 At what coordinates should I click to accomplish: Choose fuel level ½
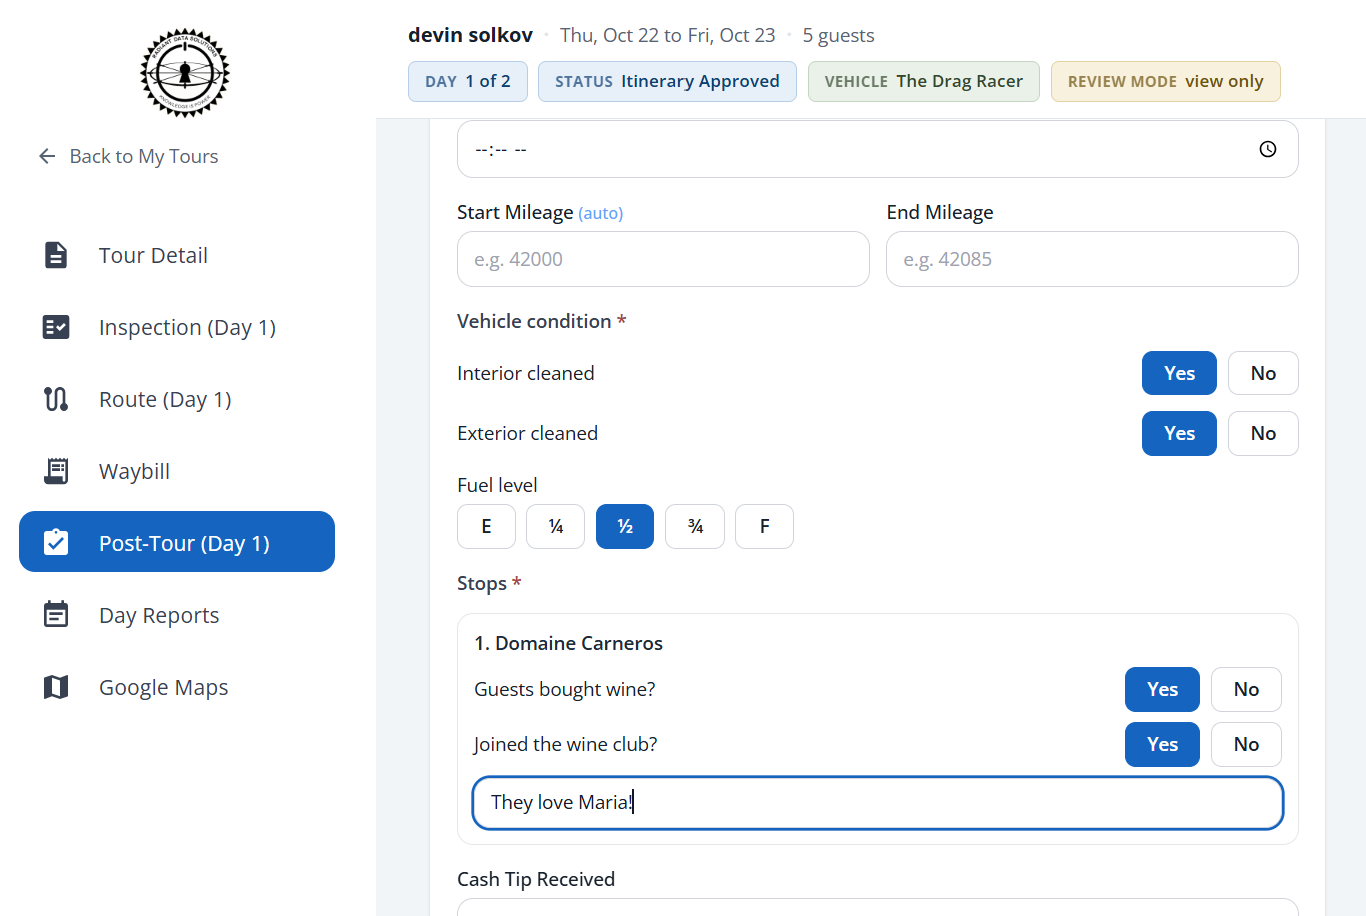pos(625,526)
